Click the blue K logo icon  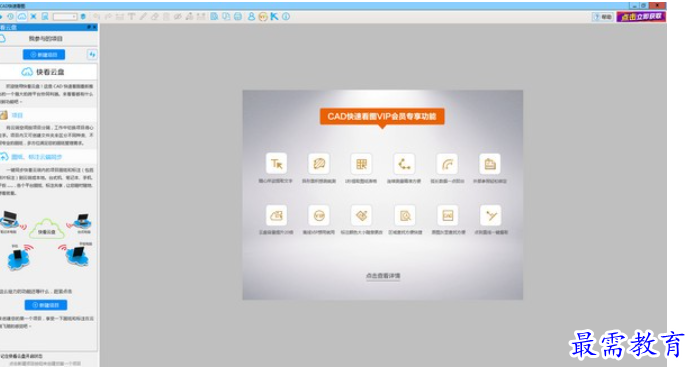[274, 16]
